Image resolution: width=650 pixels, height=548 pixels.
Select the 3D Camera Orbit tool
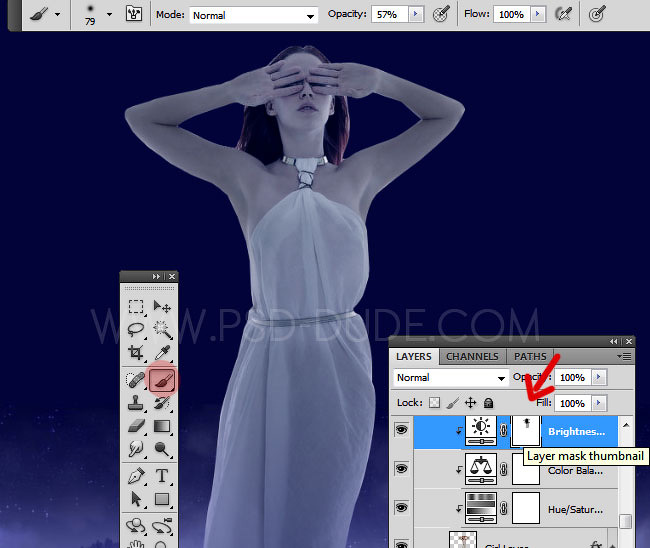pyautogui.click(x=162, y=526)
